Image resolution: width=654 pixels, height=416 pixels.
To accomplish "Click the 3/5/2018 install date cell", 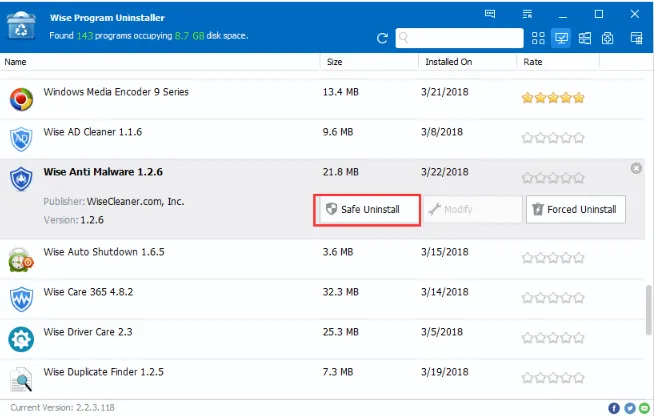I will (x=442, y=332).
